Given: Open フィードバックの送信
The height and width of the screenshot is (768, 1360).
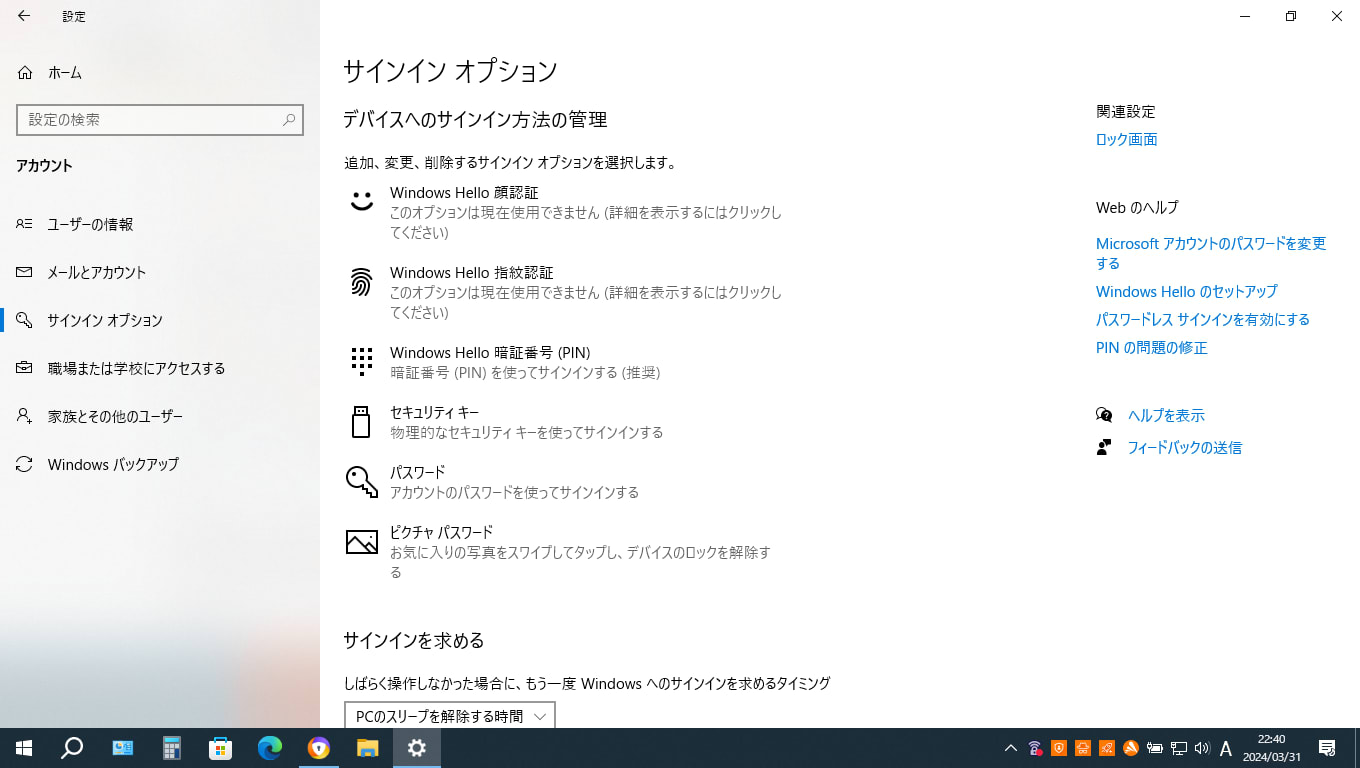Looking at the screenshot, I should tap(1184, 447).
